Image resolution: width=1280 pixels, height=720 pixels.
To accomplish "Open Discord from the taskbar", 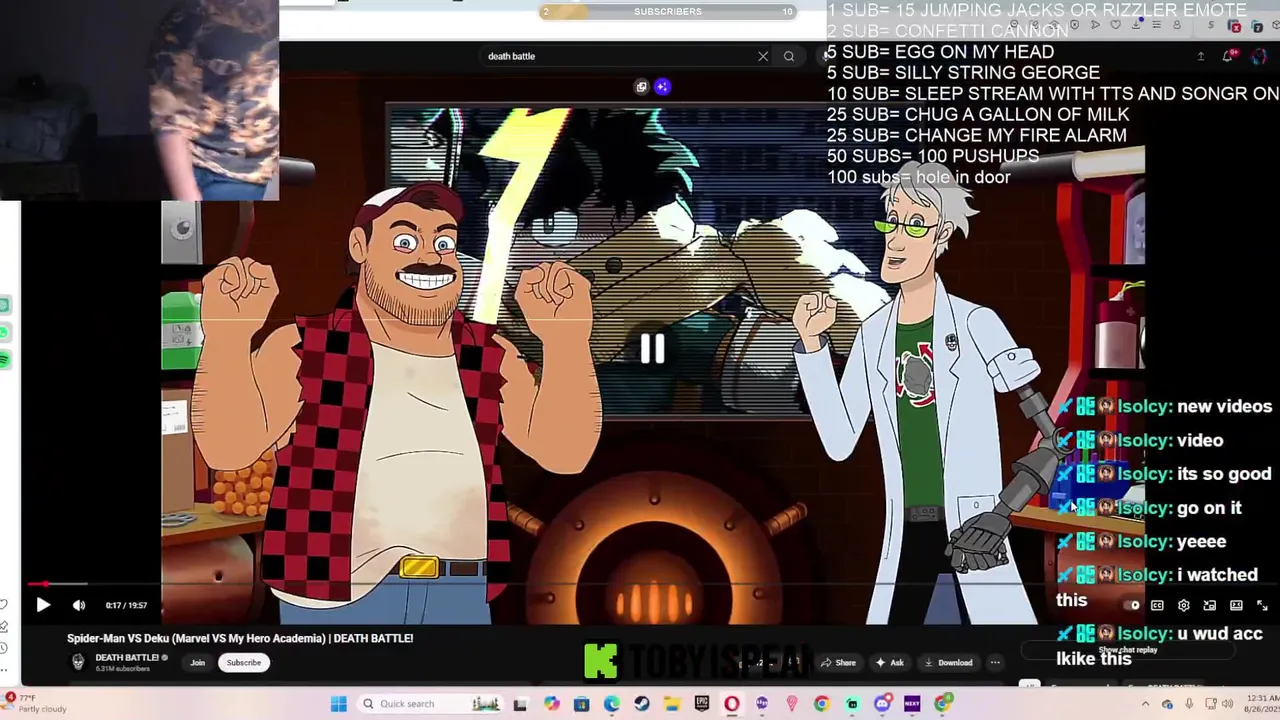I will (x=882, y=704).
